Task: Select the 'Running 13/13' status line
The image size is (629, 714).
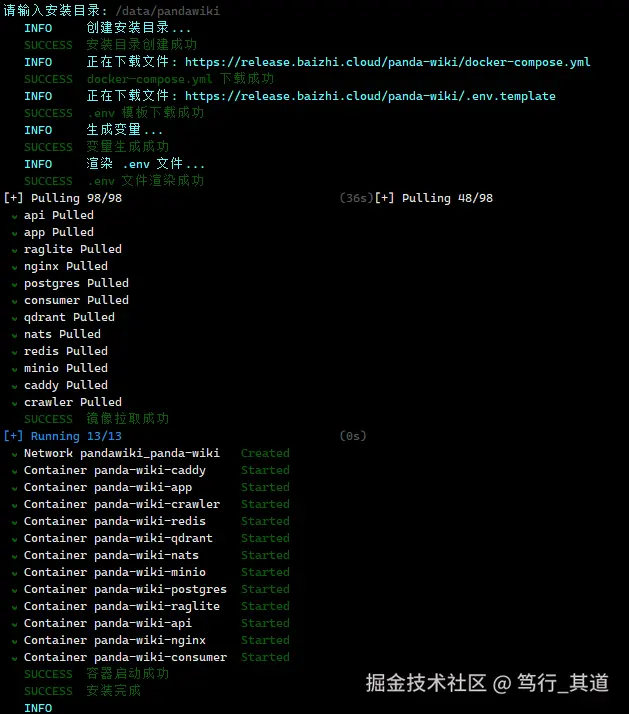Action: point(63,436)
